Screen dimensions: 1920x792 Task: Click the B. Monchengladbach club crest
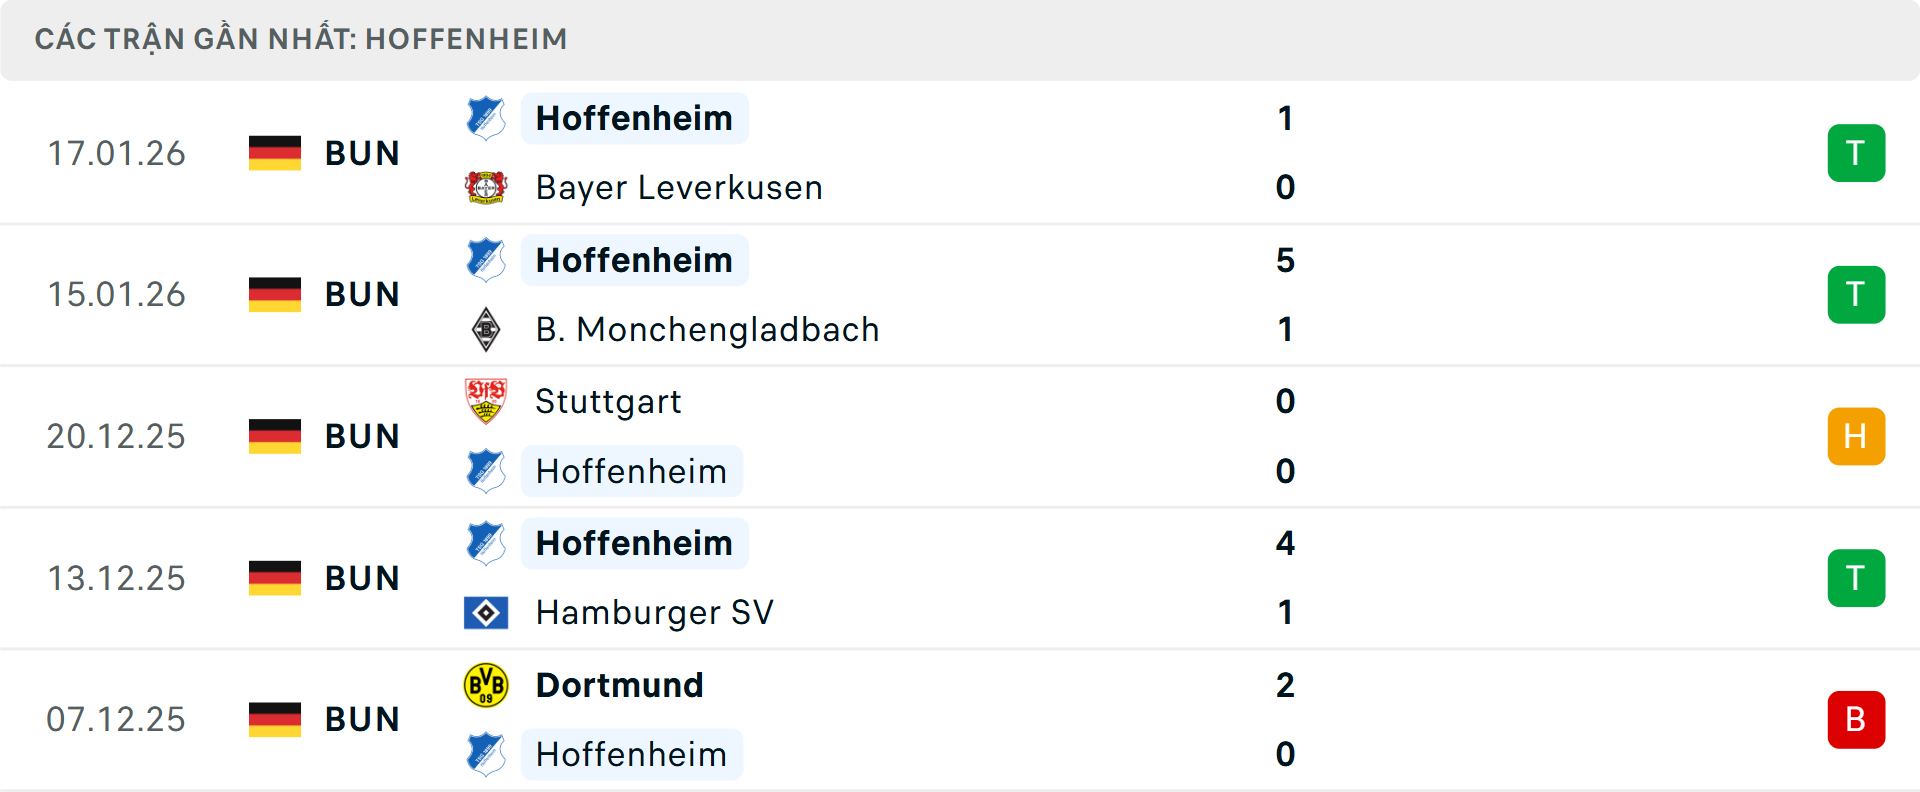486,329
